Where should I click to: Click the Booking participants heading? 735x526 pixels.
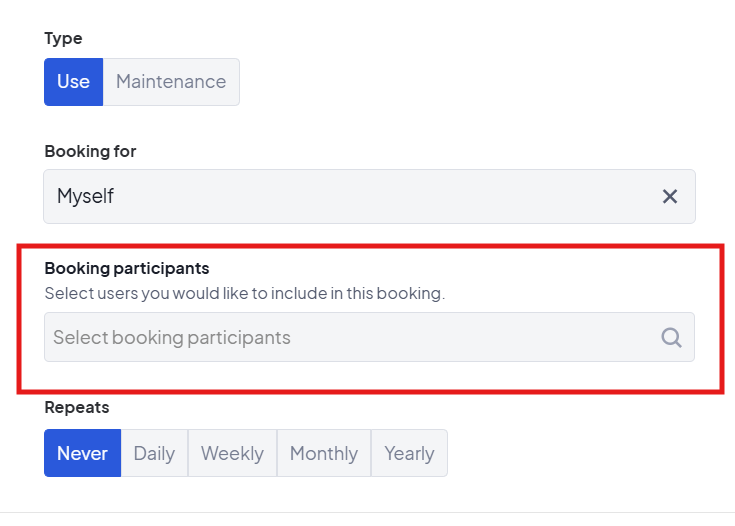(x=126, y=268)
